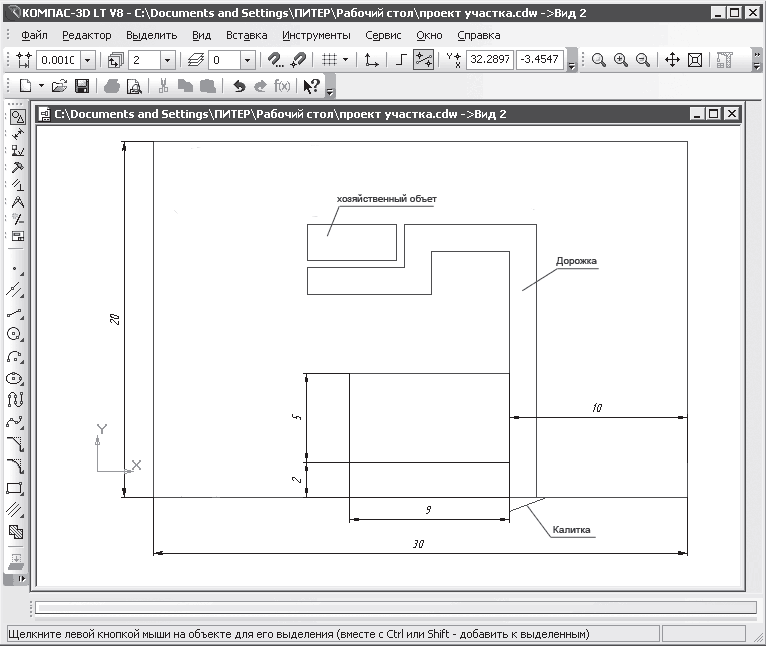
Task: Open the Файл menu
Action: pos(34,35)
